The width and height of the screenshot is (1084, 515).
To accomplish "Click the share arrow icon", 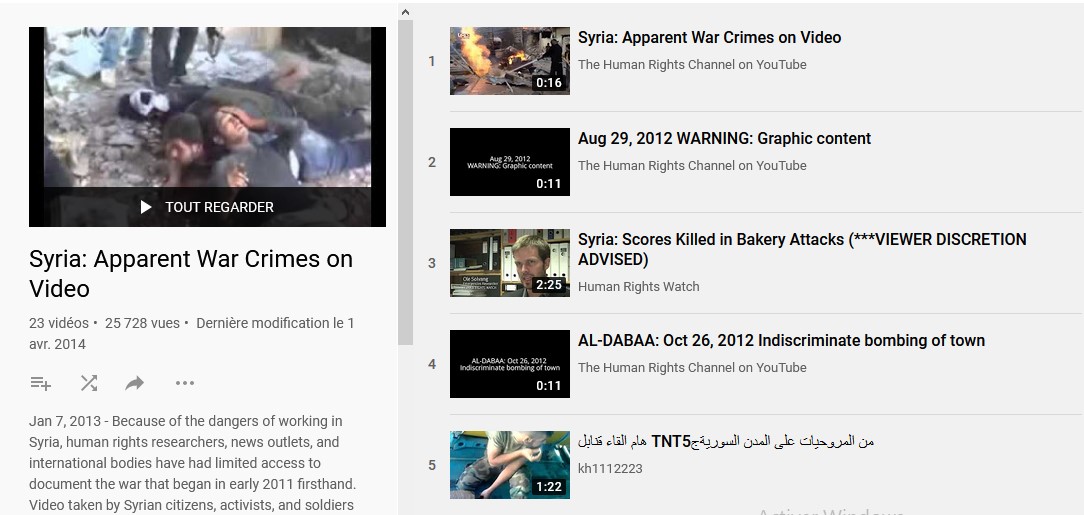I will tap(135, 383).
